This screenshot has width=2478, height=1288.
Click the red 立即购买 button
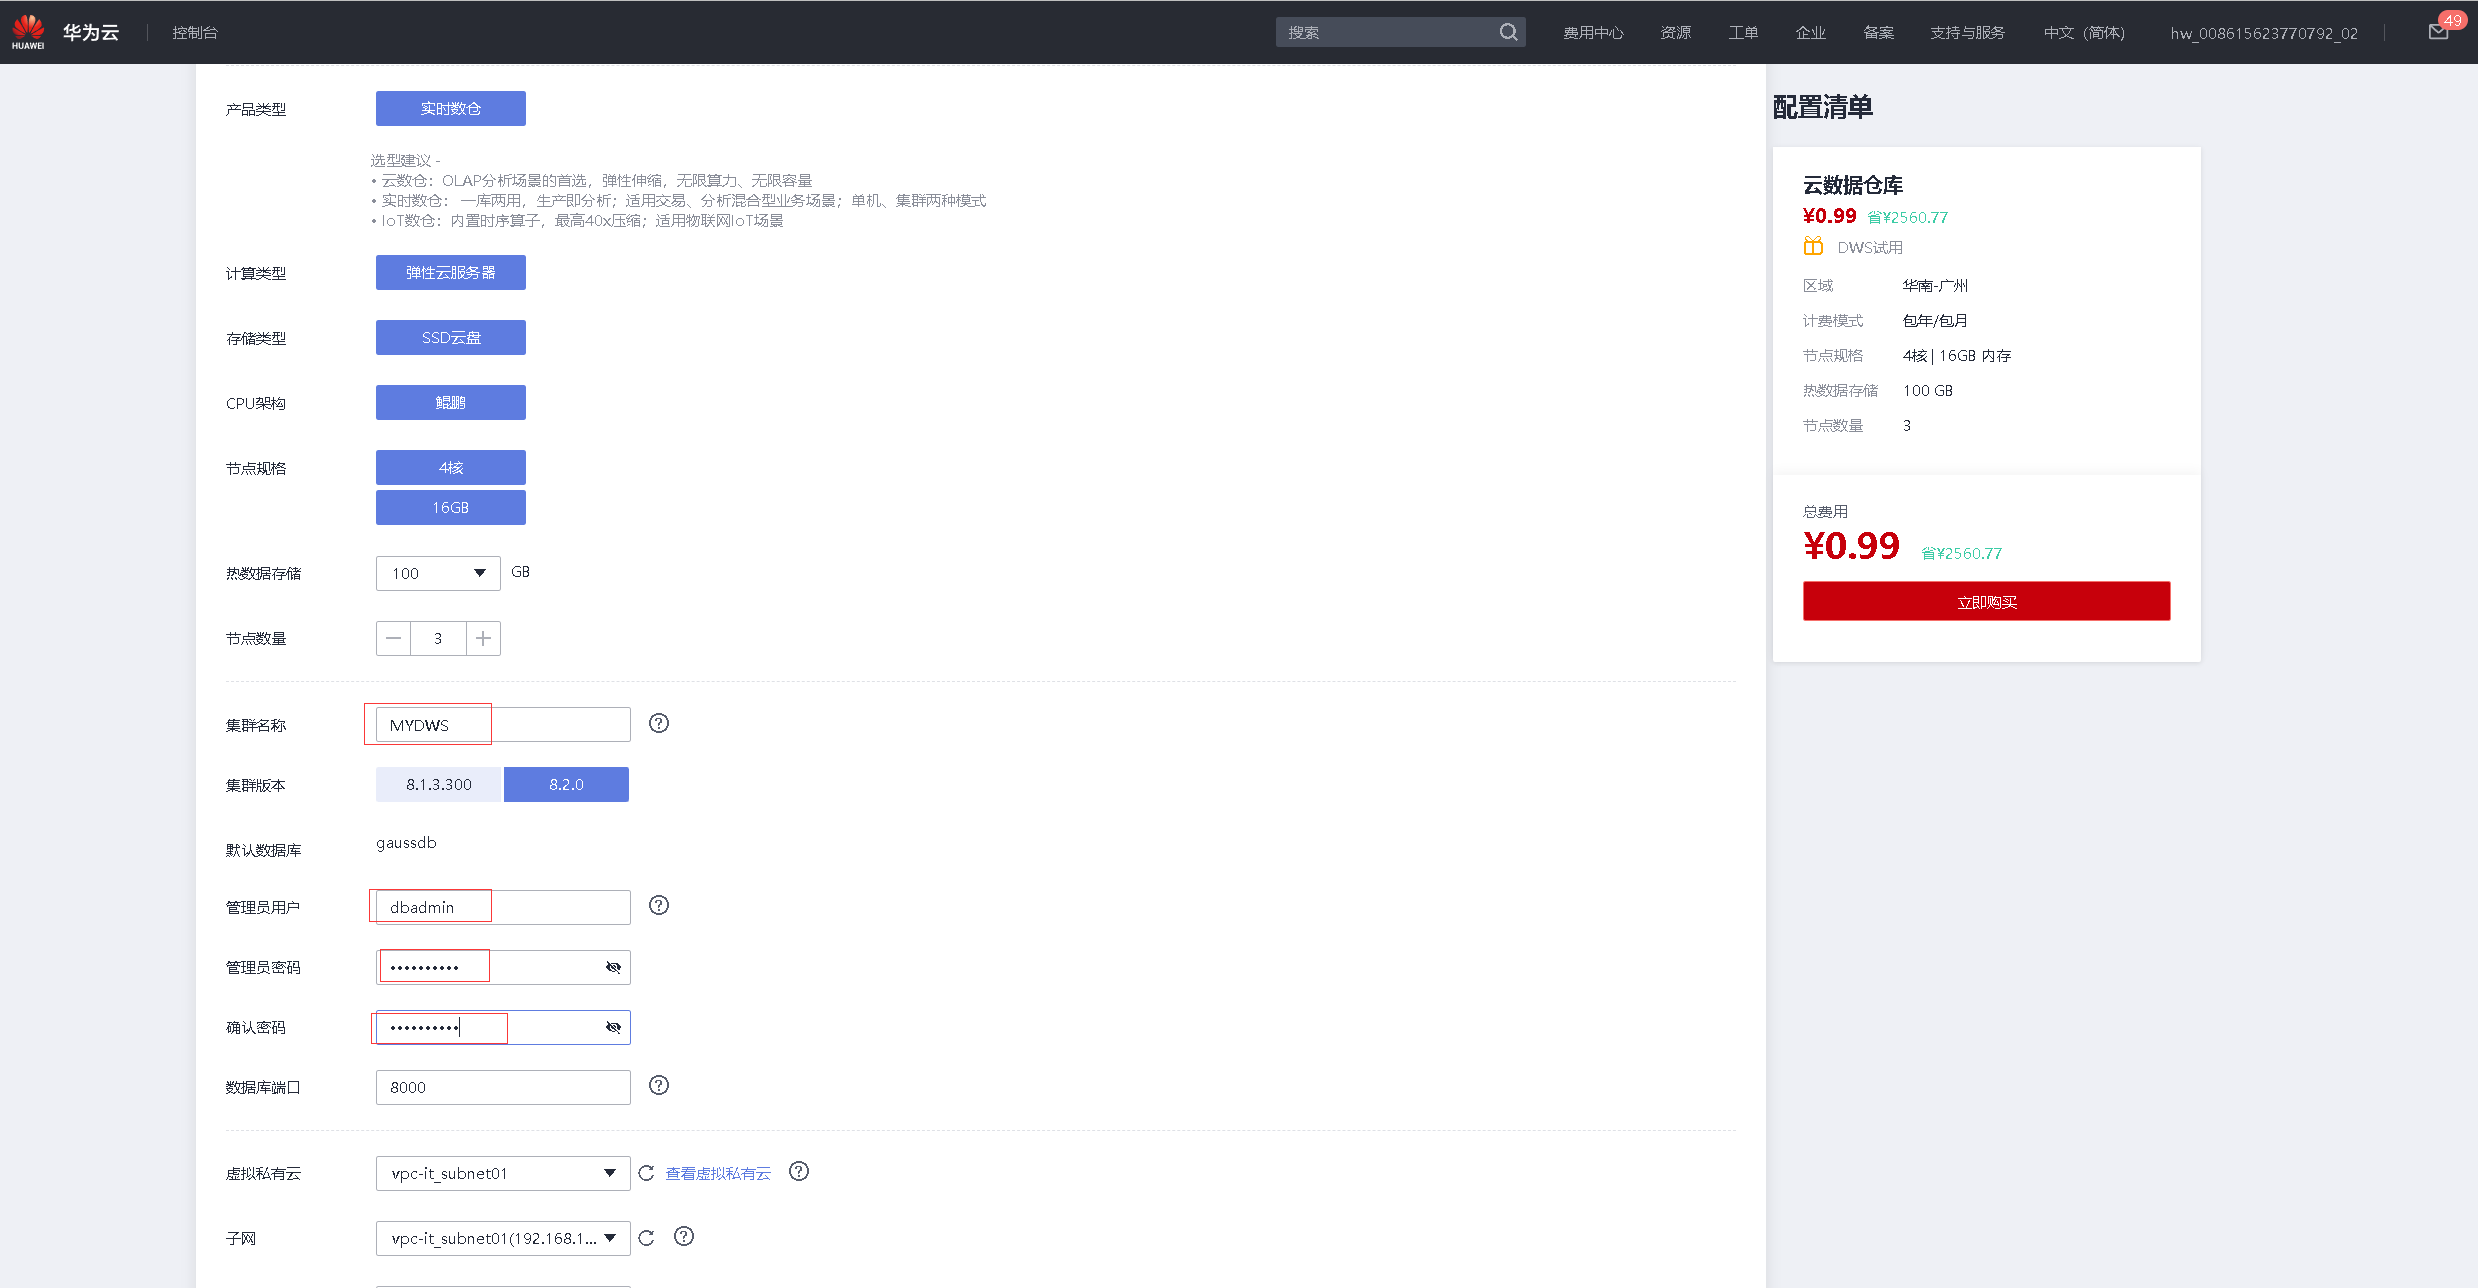[x=1986, y=601]
